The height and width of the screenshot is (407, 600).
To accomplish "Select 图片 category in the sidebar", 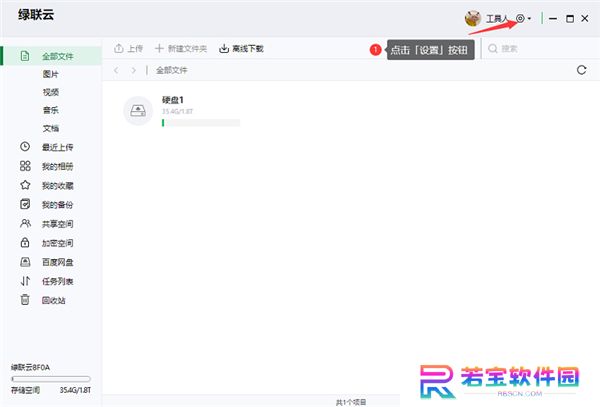I will (x=51, y=74).
